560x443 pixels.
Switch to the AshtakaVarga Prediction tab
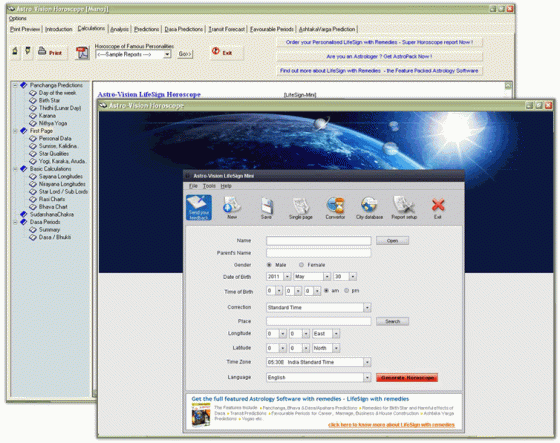click(327, 29)
